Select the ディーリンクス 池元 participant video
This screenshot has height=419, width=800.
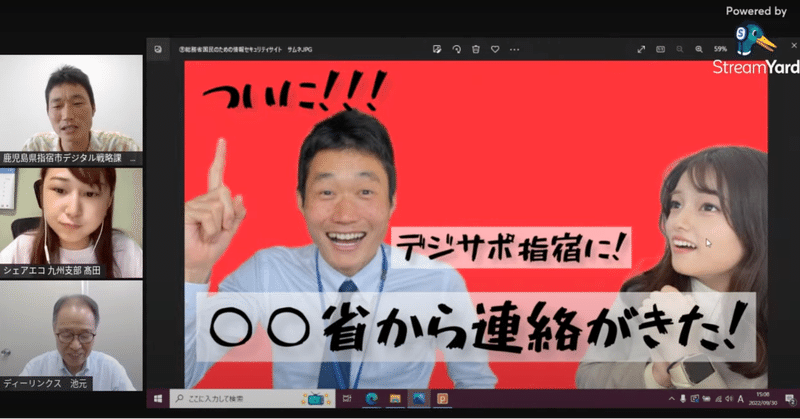71,336
